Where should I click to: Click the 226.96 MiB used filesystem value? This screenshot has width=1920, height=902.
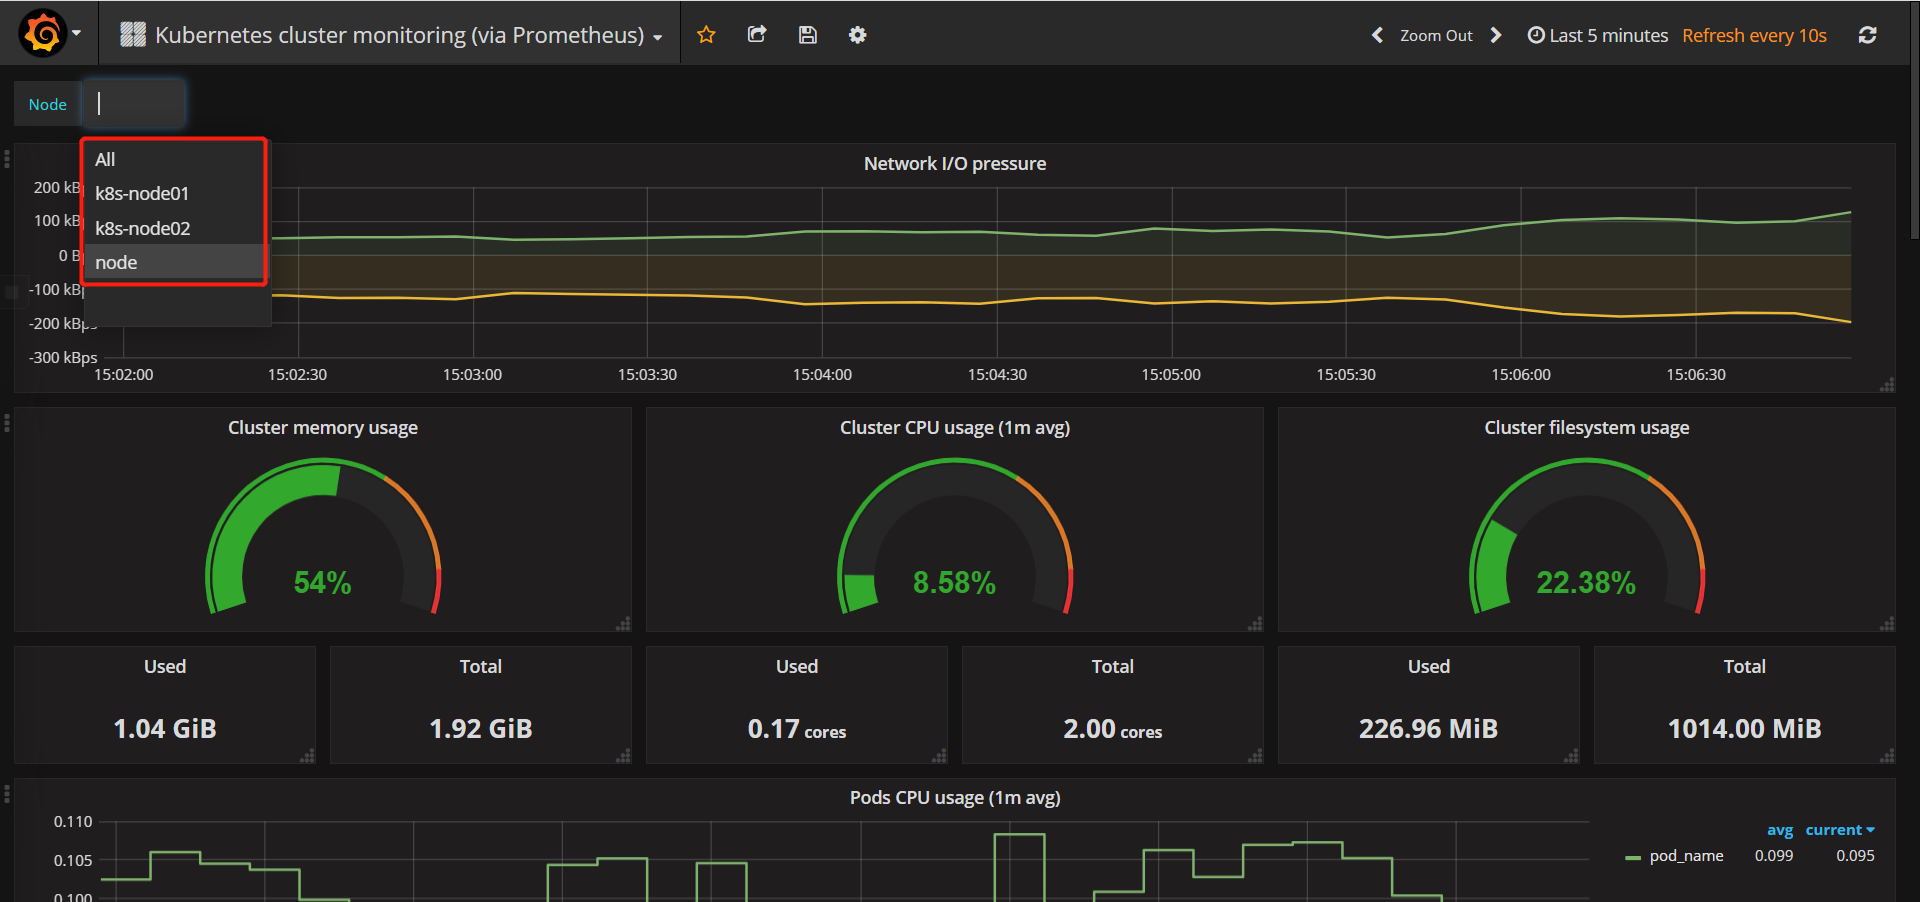tap(1428, 728)
